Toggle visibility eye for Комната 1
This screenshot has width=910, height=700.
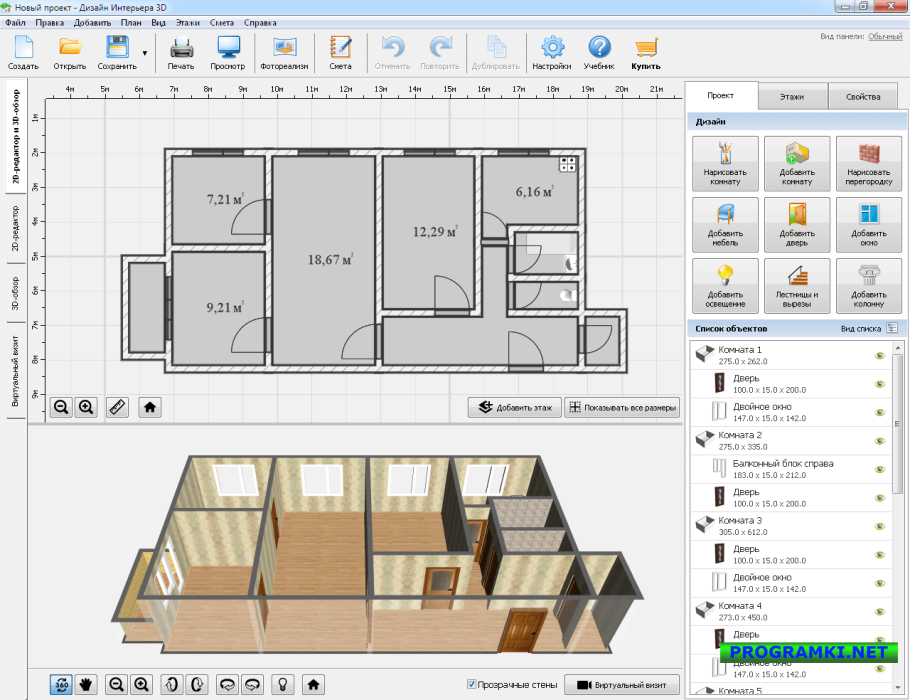(881, 355)
